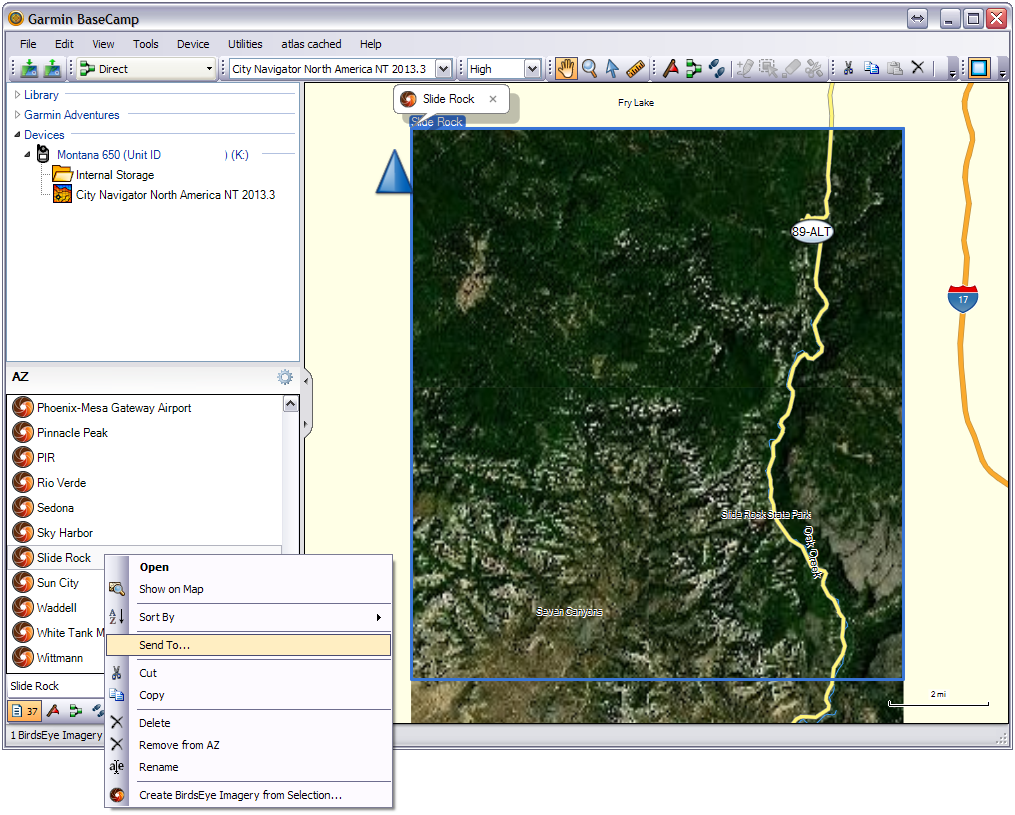Click the Send to Device toolbar icon
This screenshot has width=1015, height=815.
point(29,68)
